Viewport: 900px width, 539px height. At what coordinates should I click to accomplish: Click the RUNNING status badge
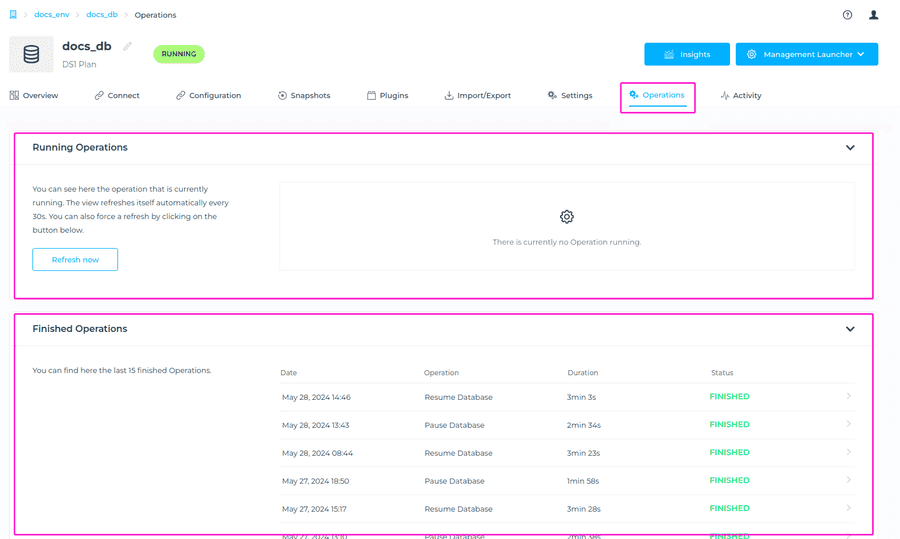click(179, 54)
